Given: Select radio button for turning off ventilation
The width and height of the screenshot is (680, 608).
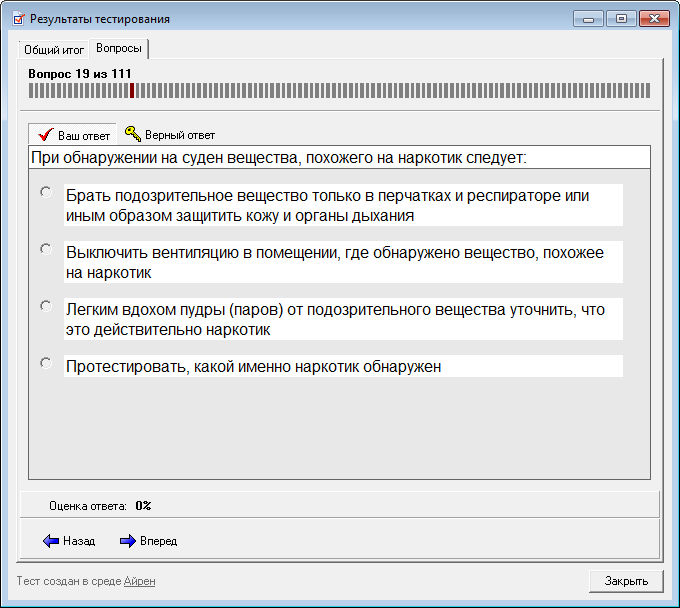Looking at the screenshot, I should 45,249.
